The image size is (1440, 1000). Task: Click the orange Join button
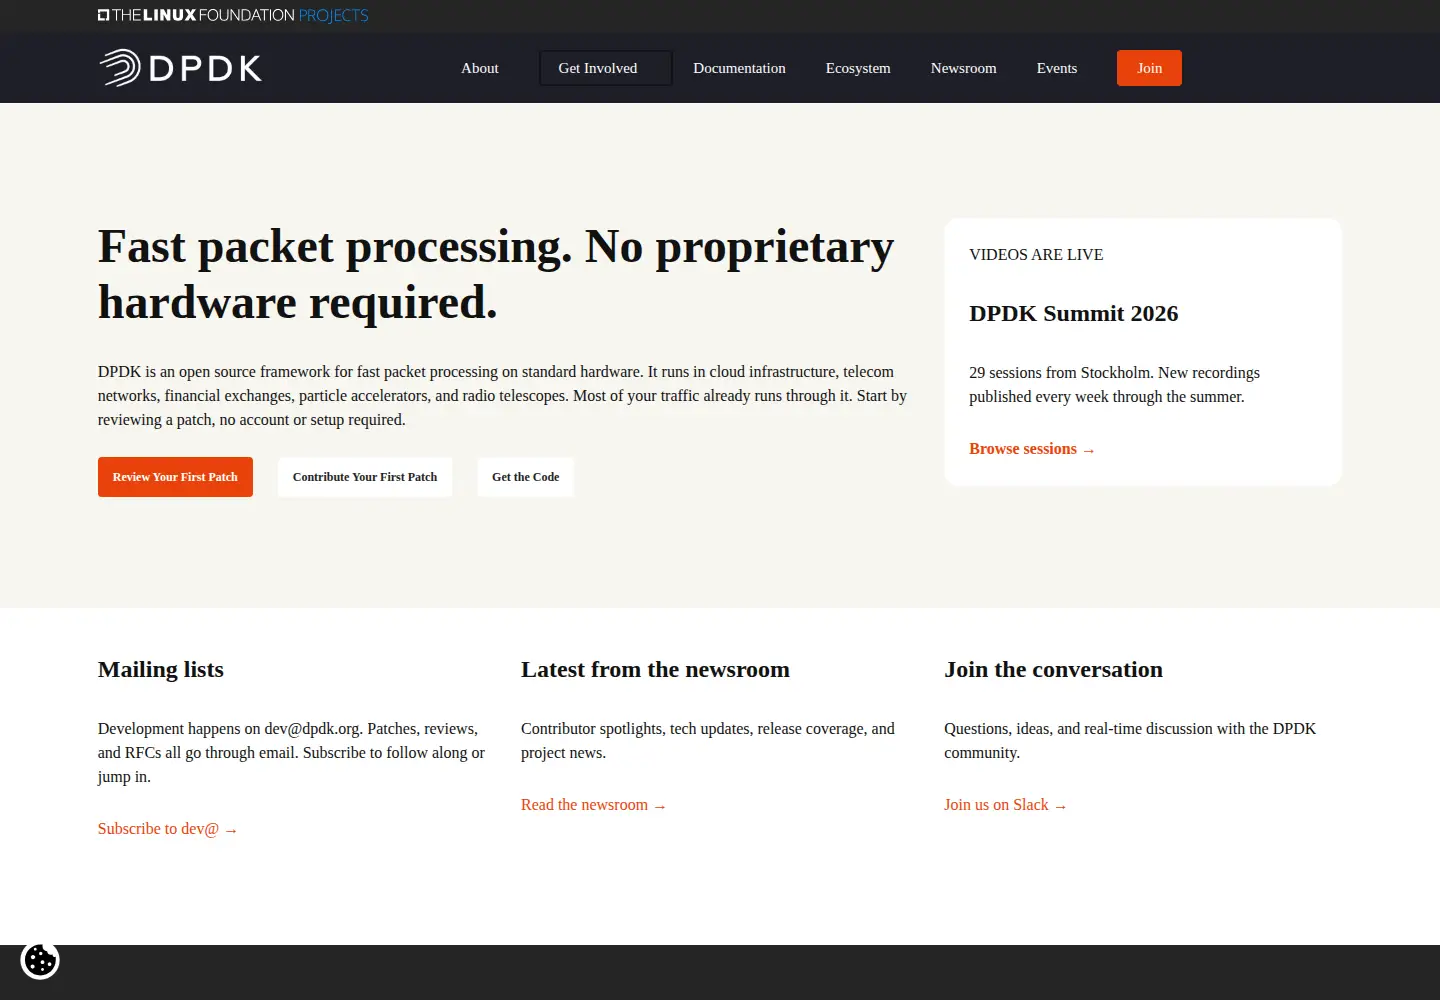(1149, 68)
